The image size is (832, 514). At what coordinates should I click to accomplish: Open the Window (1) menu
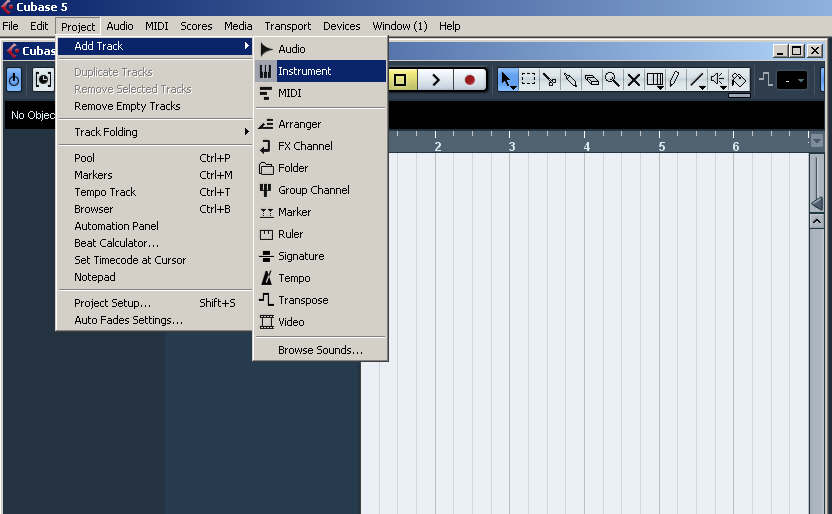tap(400, 26)
